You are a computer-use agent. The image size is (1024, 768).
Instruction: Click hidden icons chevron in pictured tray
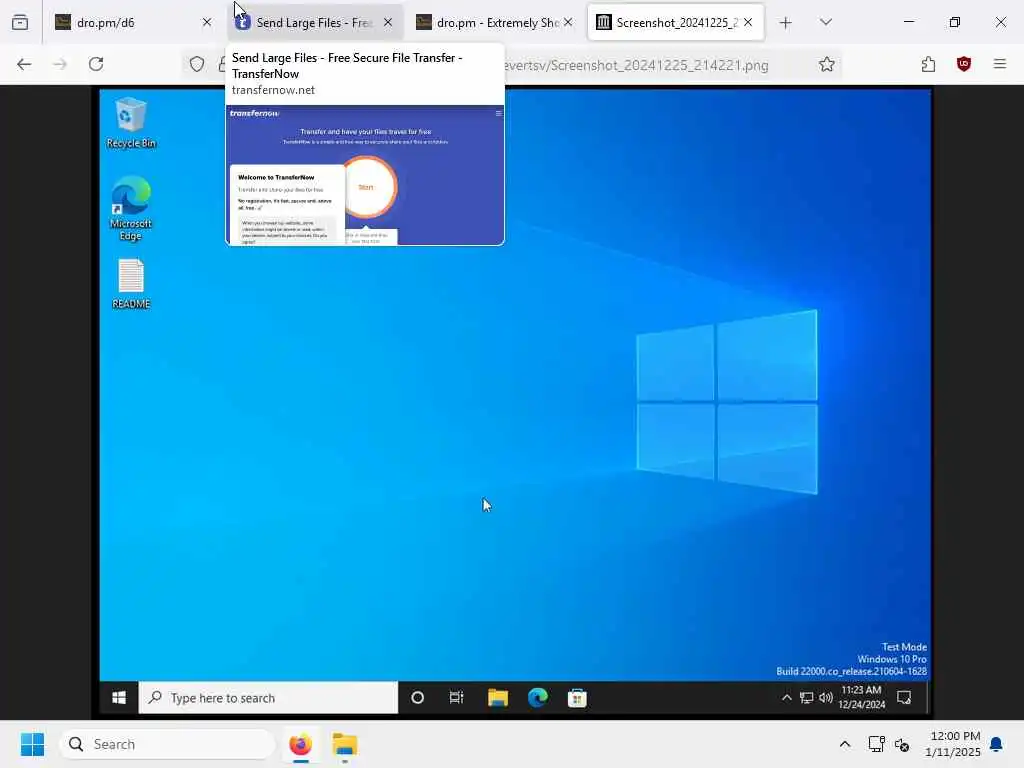787,698
